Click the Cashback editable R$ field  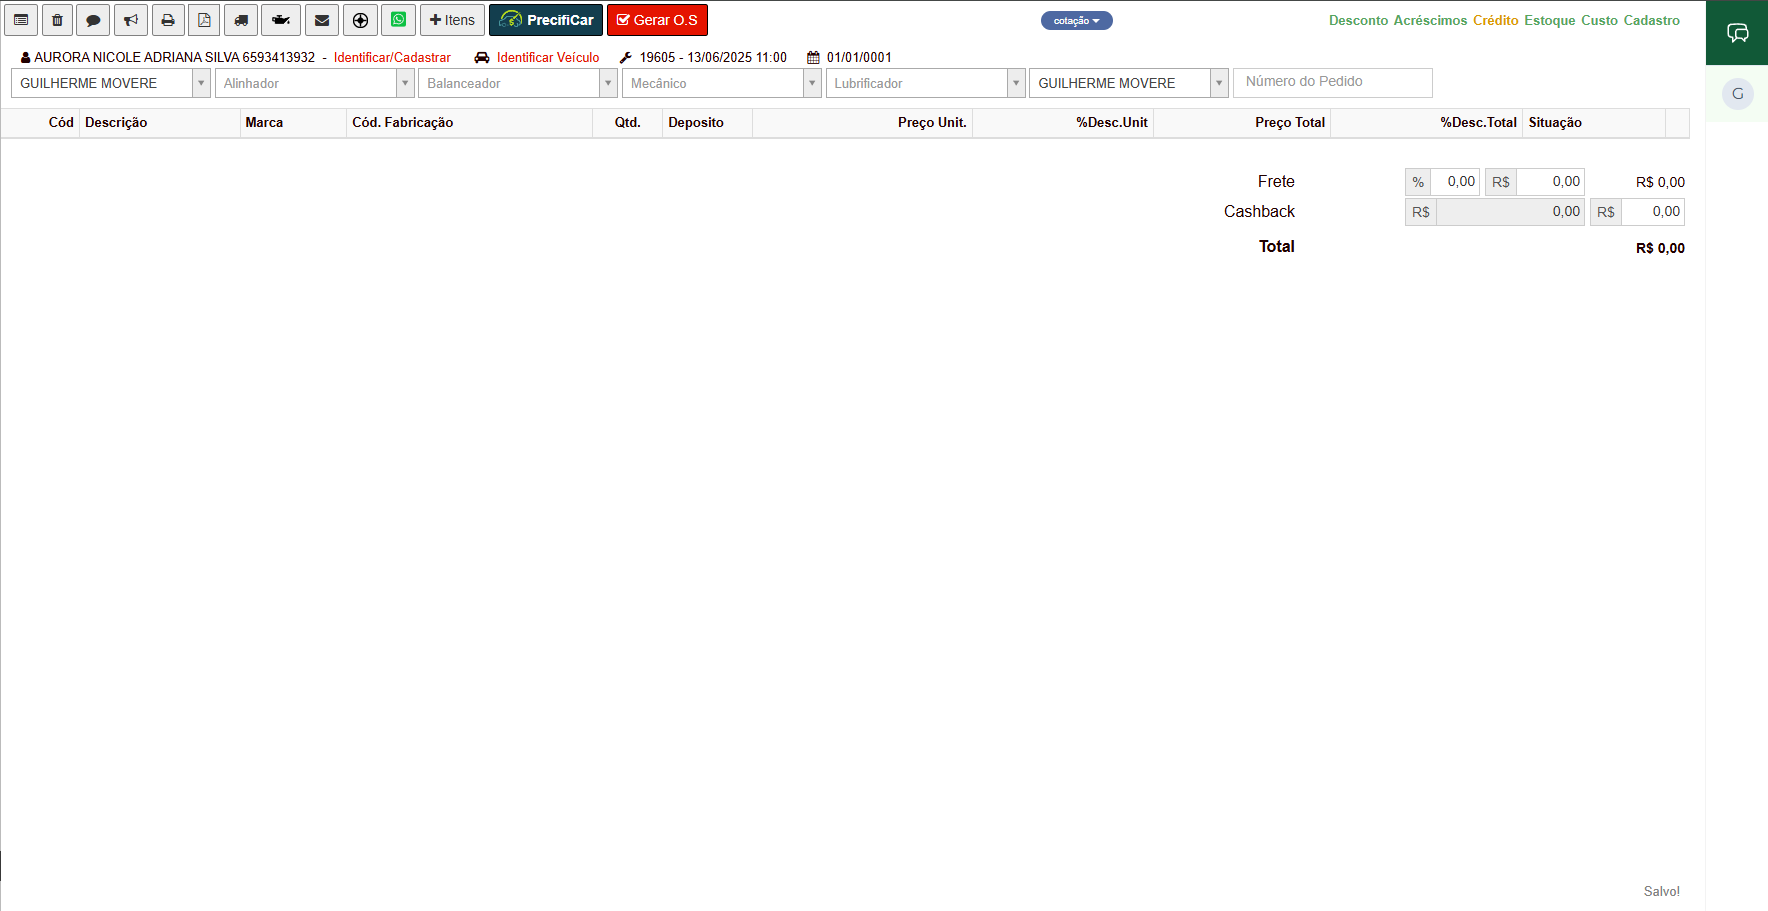coord(1653,212)
